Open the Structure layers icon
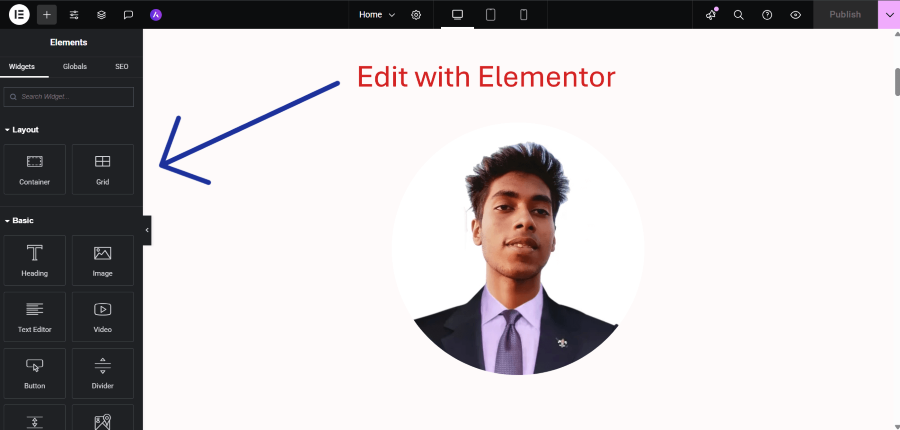The image size is (900, 430). click(102, 15)
